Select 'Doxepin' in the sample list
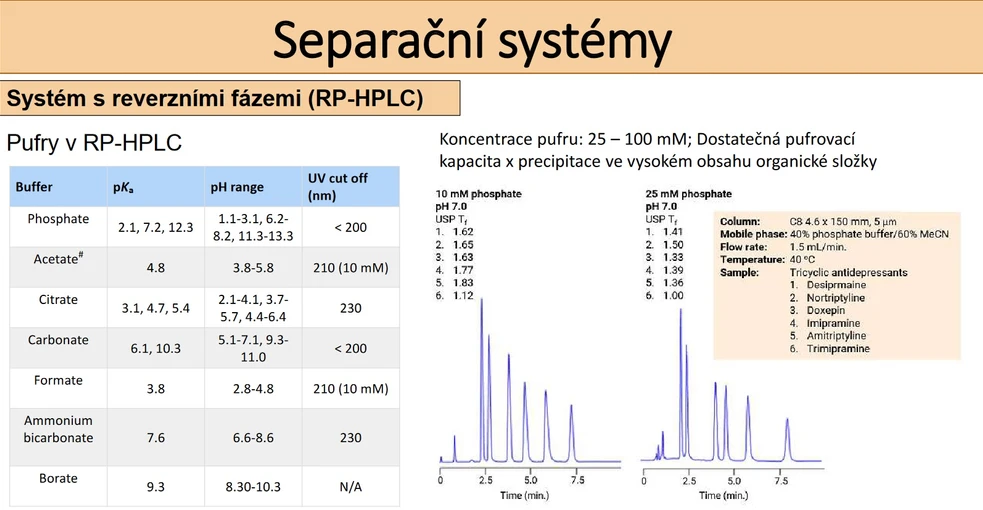 click(x=826, y=310)
